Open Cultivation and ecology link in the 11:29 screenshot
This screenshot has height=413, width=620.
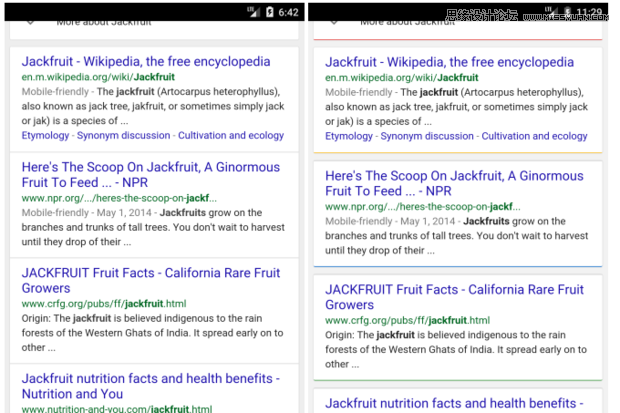tap(534, 136)
